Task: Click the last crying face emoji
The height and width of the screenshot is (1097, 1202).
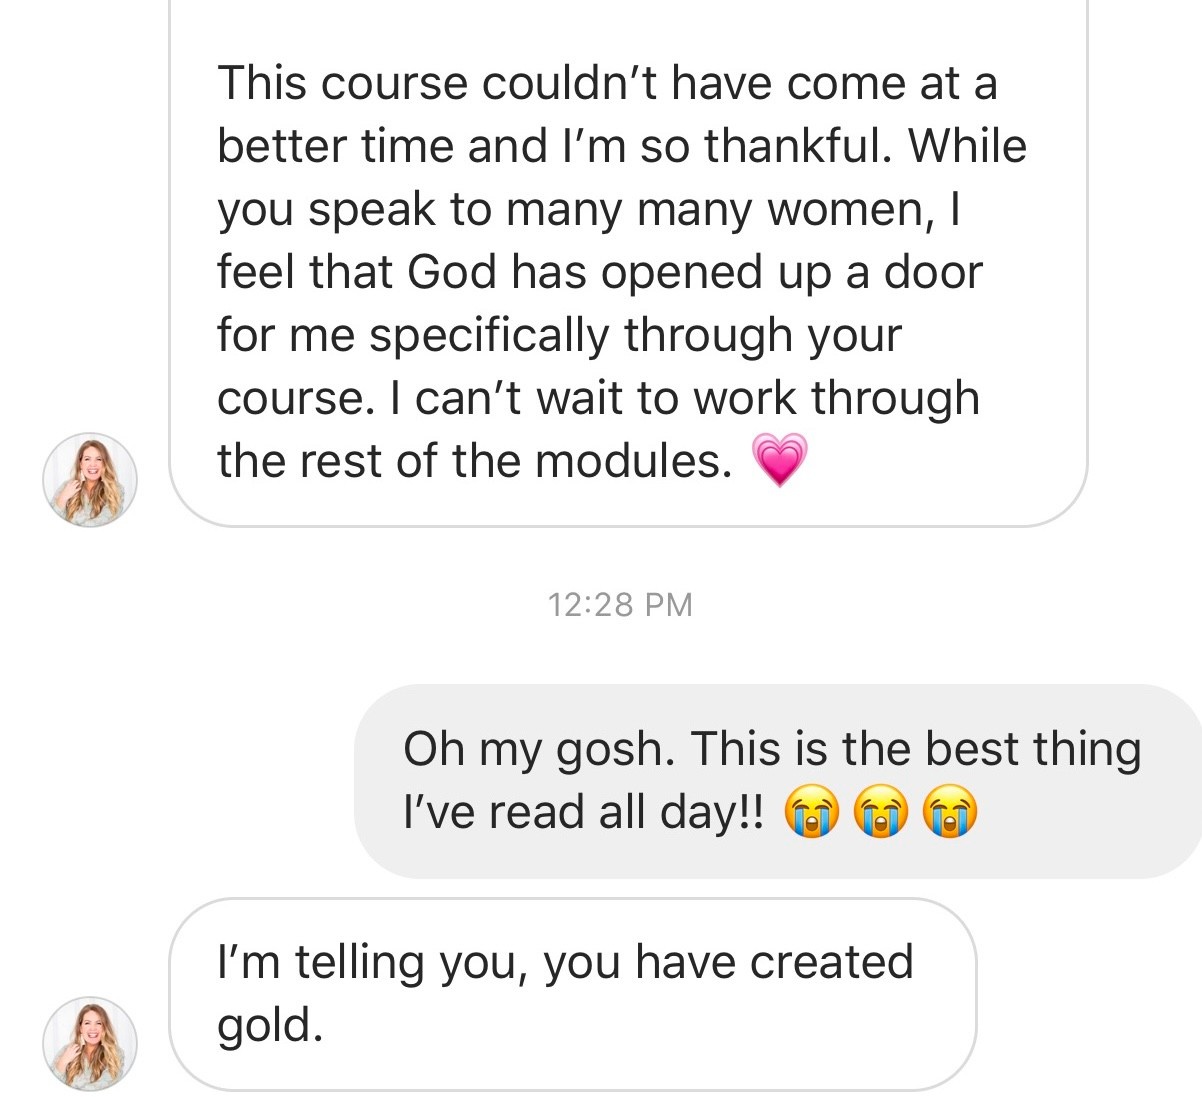Action: pos(949,812)
